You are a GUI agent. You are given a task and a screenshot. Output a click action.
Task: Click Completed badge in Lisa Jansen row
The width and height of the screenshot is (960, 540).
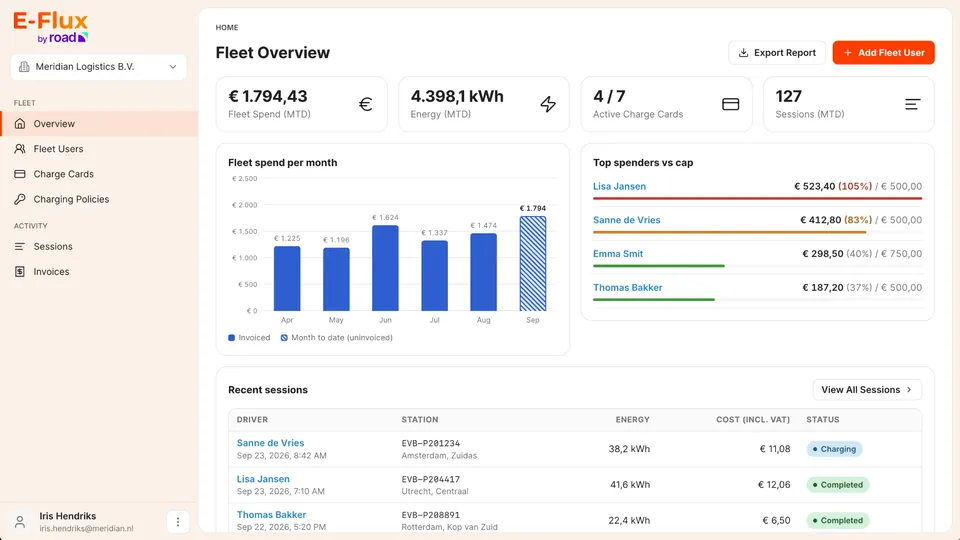tap(838, 485)
